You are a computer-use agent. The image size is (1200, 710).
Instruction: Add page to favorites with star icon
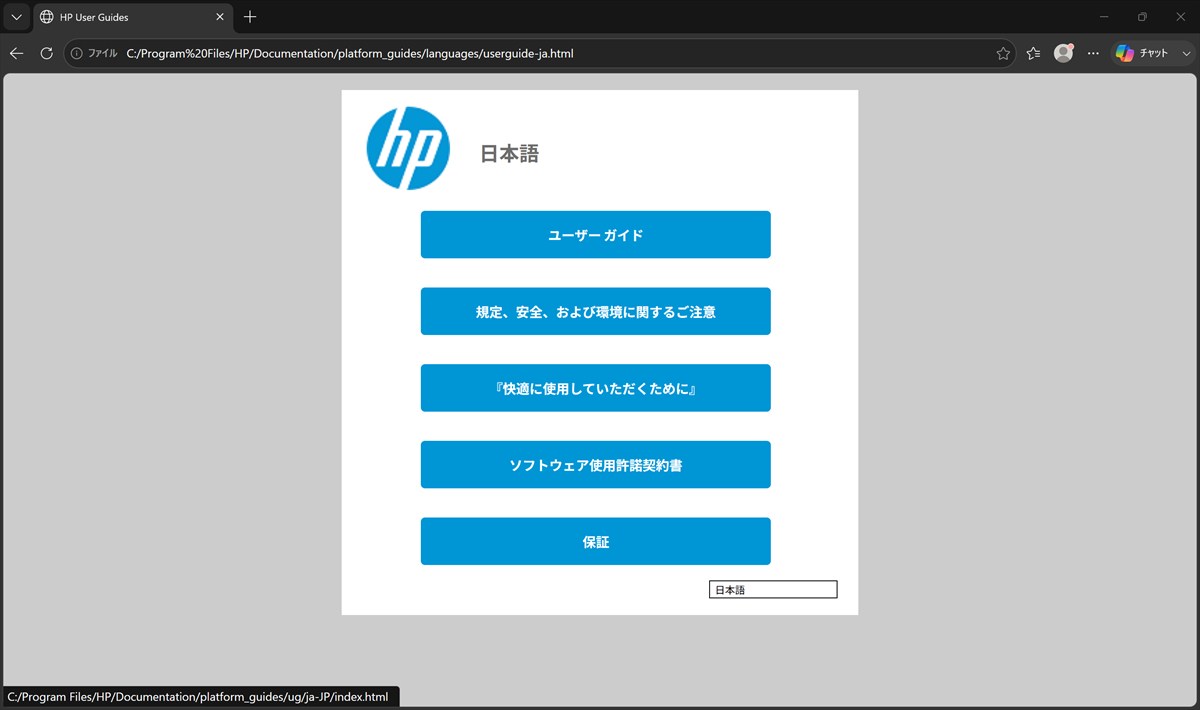tap(1003, 53)
